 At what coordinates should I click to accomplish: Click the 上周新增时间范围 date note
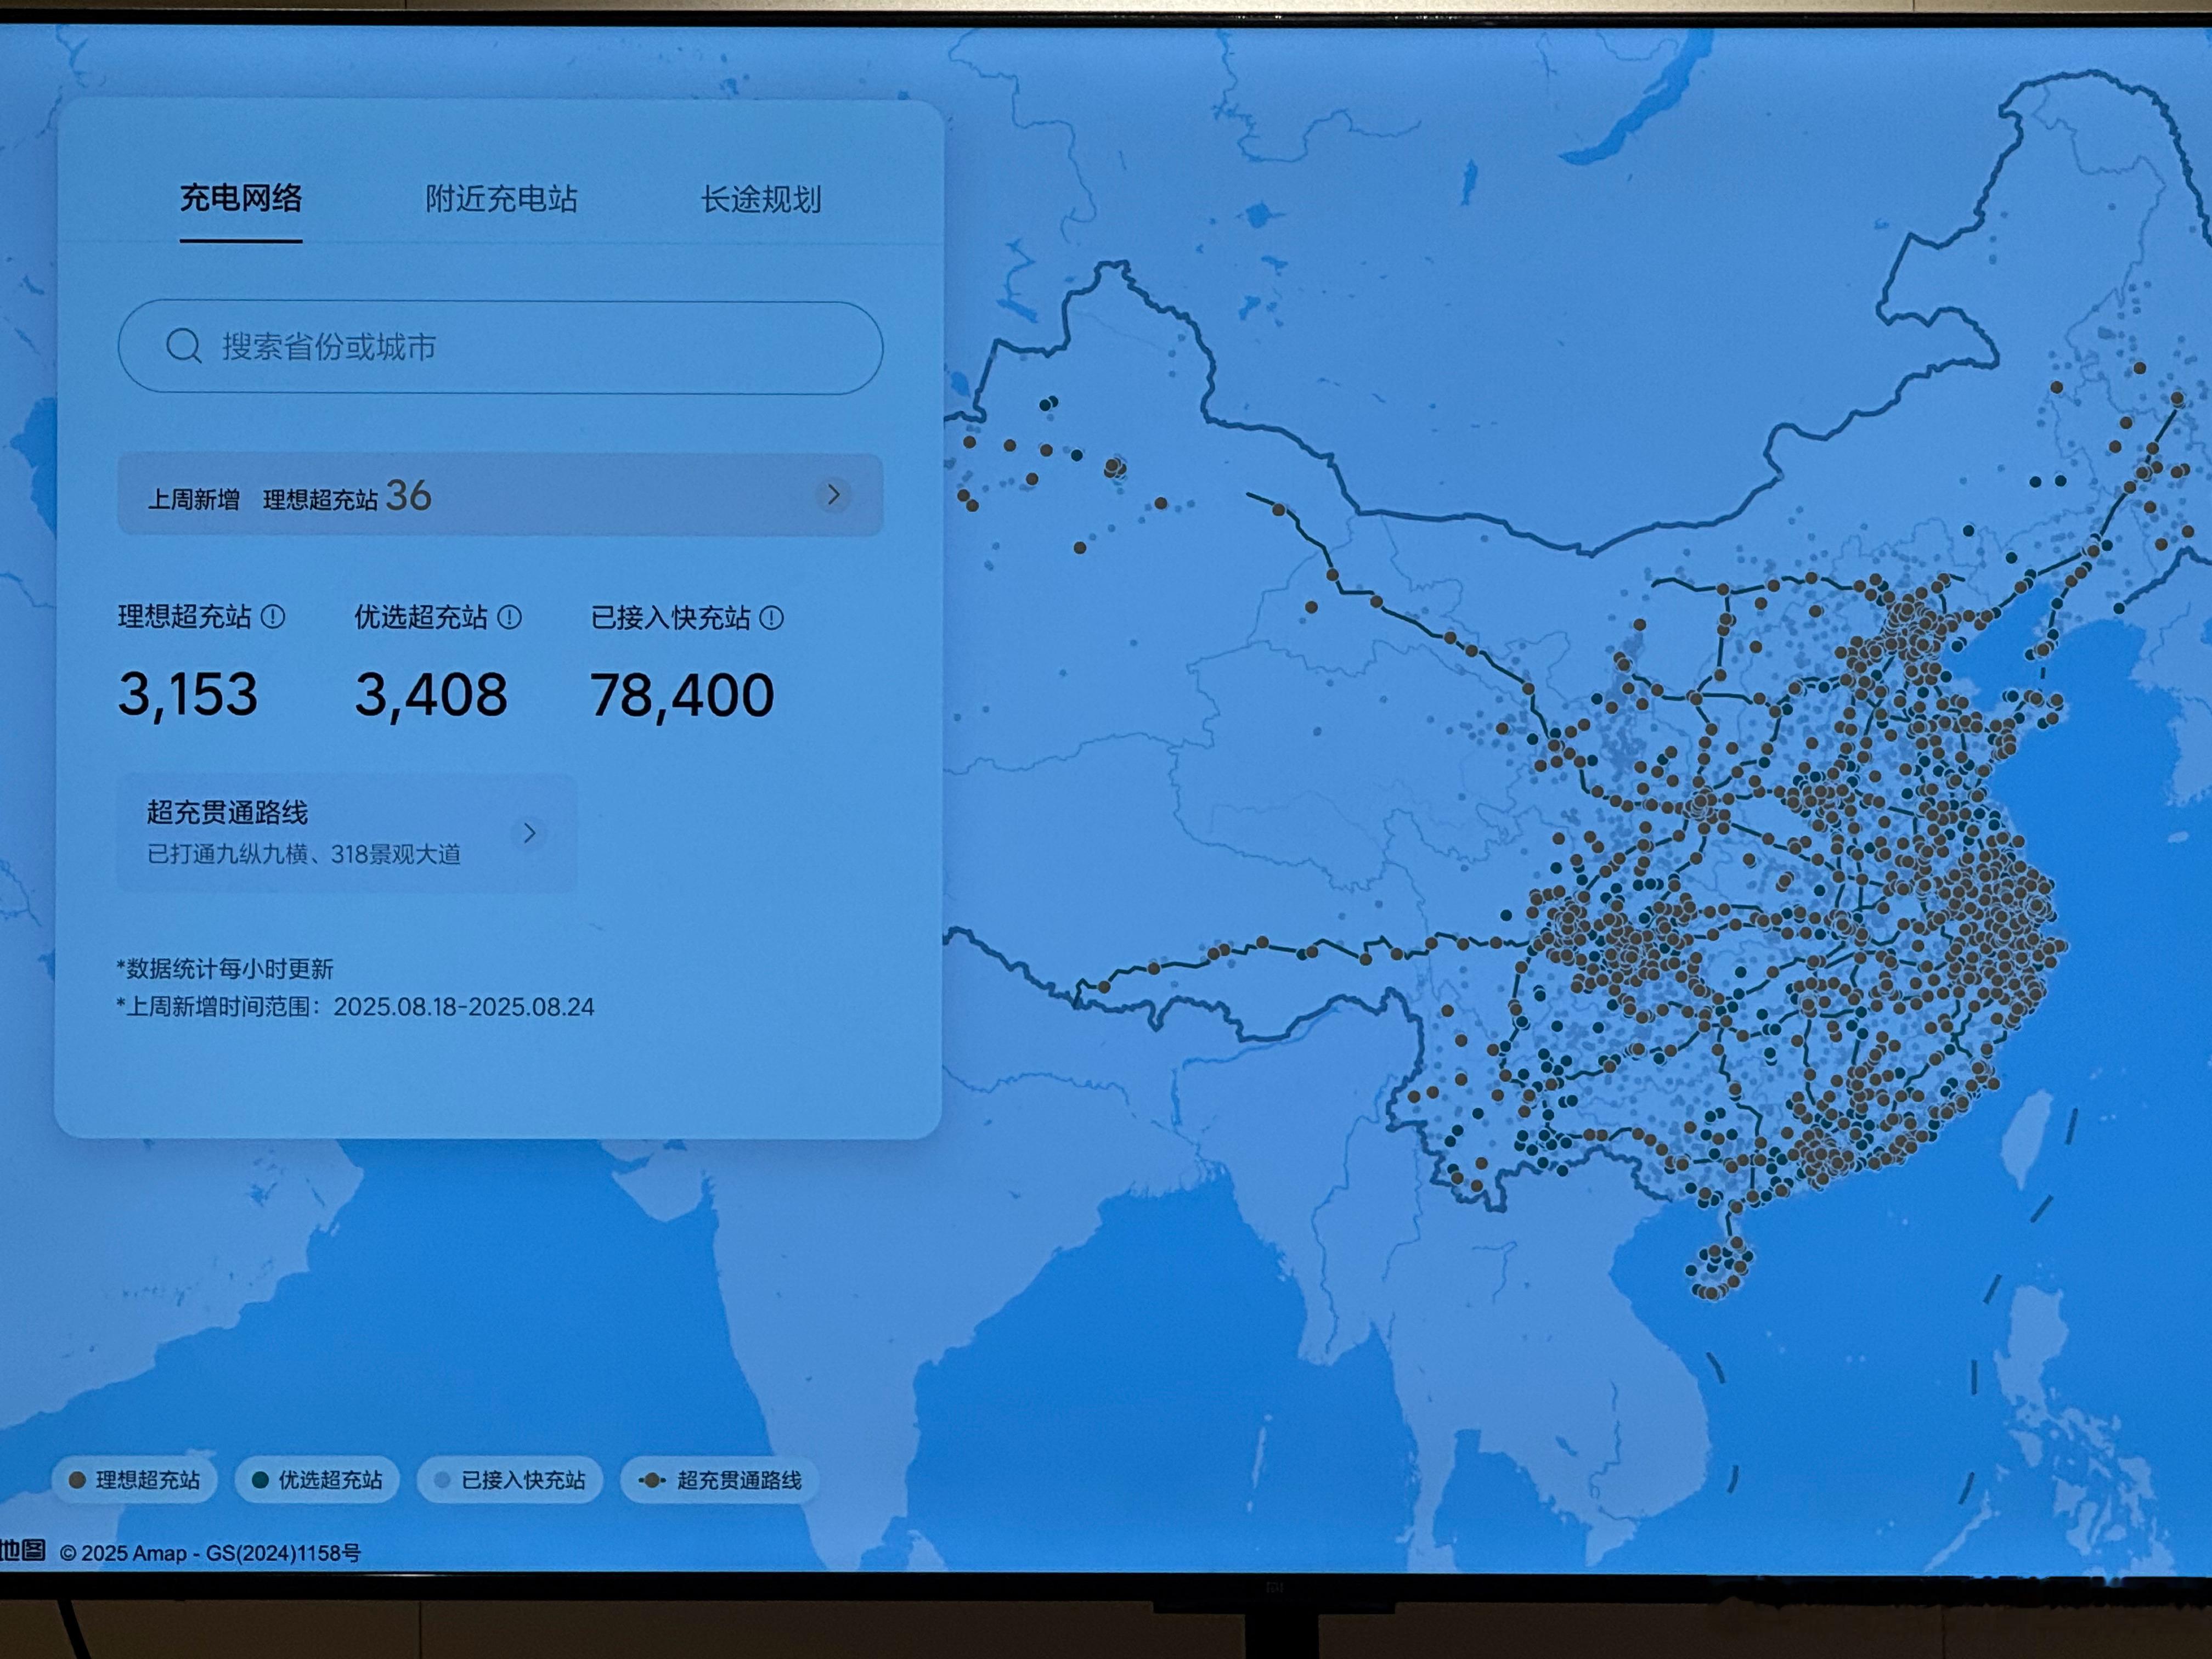(355, 1006)
